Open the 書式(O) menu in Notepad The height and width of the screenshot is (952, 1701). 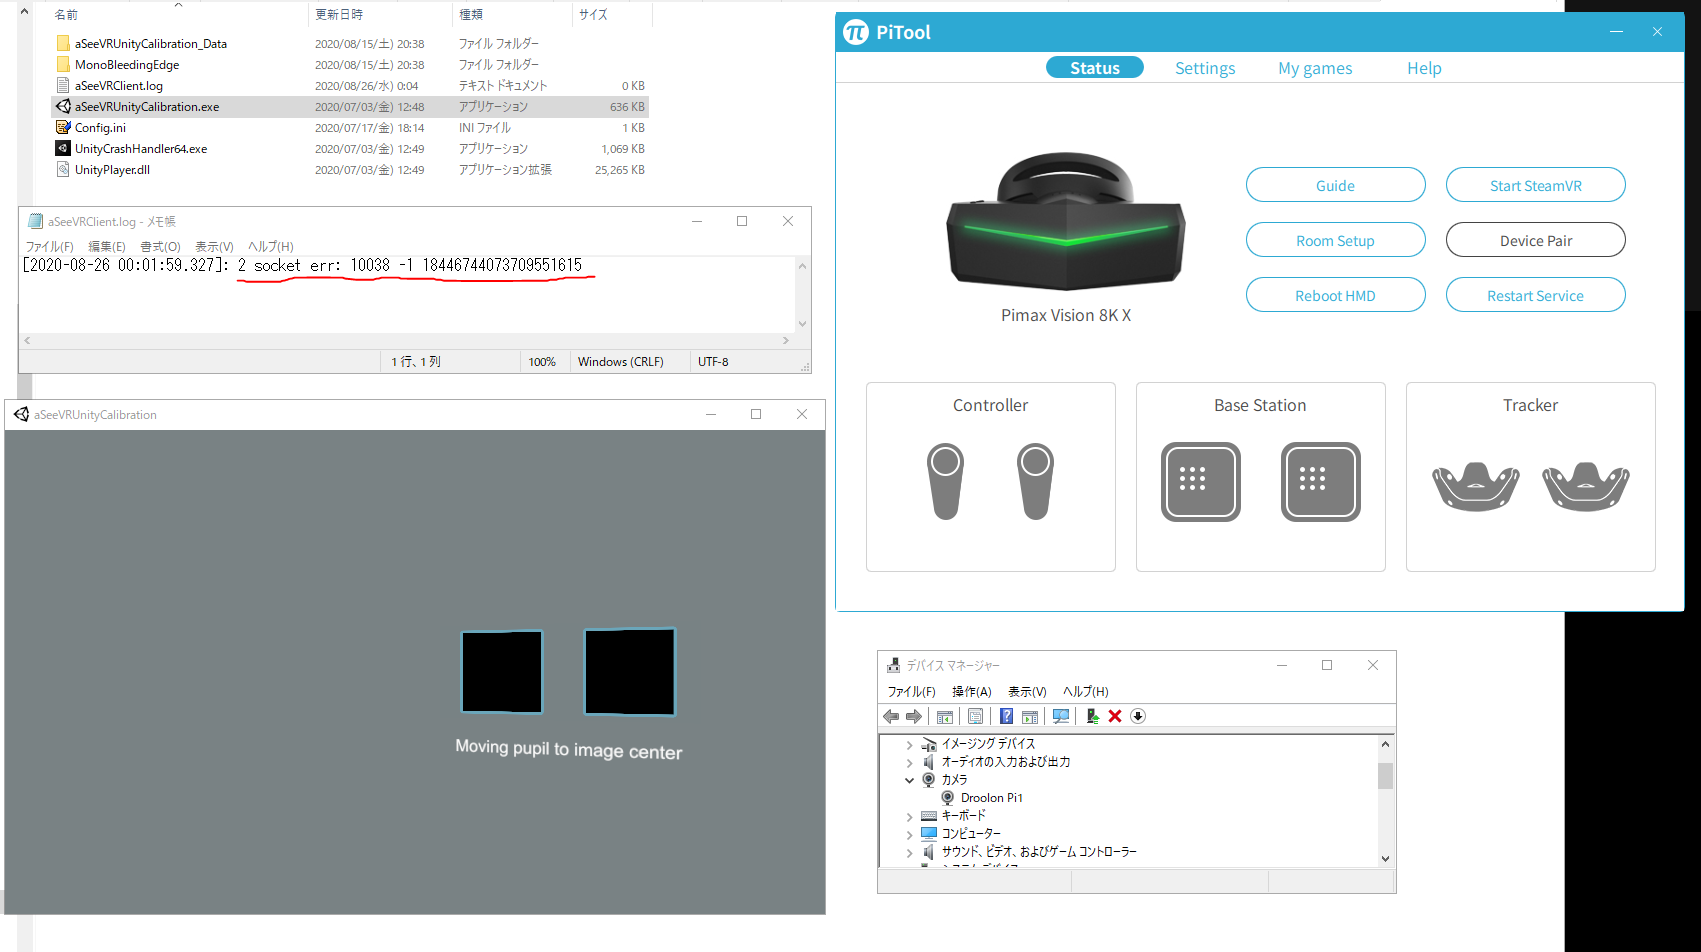160,247
